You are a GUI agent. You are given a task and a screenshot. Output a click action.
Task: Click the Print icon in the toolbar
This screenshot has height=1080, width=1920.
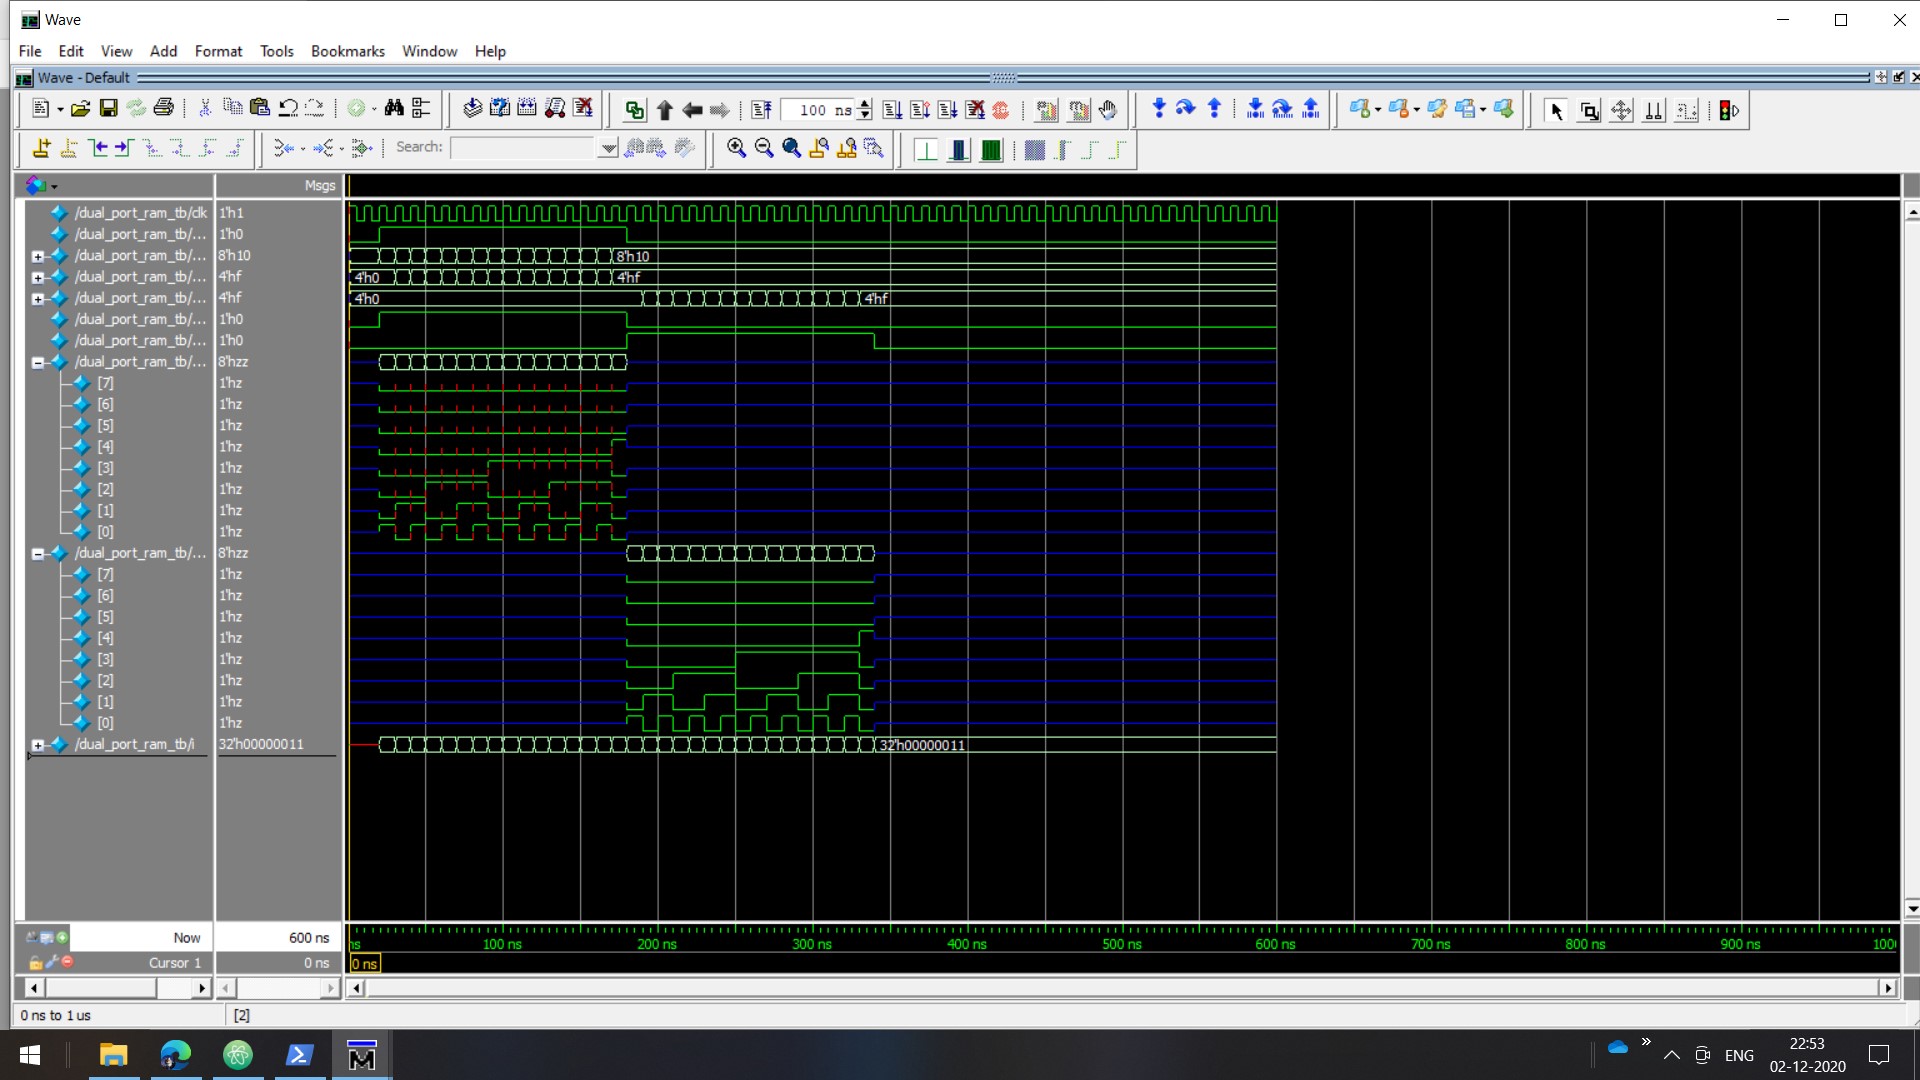pyautogui.click(x=164, y=109)
